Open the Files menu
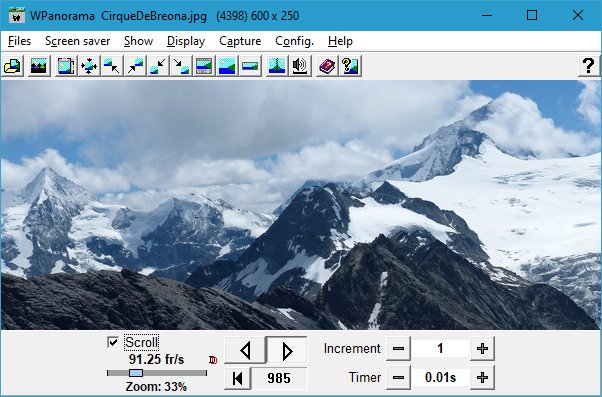 tap(19, 41)
